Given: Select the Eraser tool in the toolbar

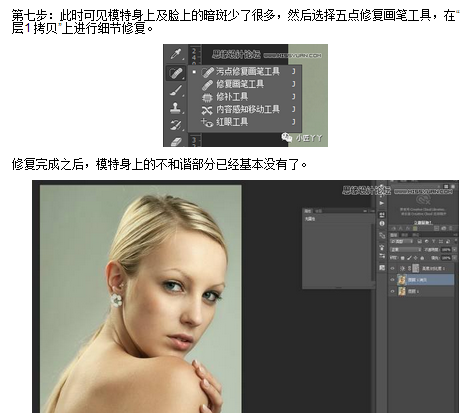Looking at the screenshot, I should click(x=176, y=142).
